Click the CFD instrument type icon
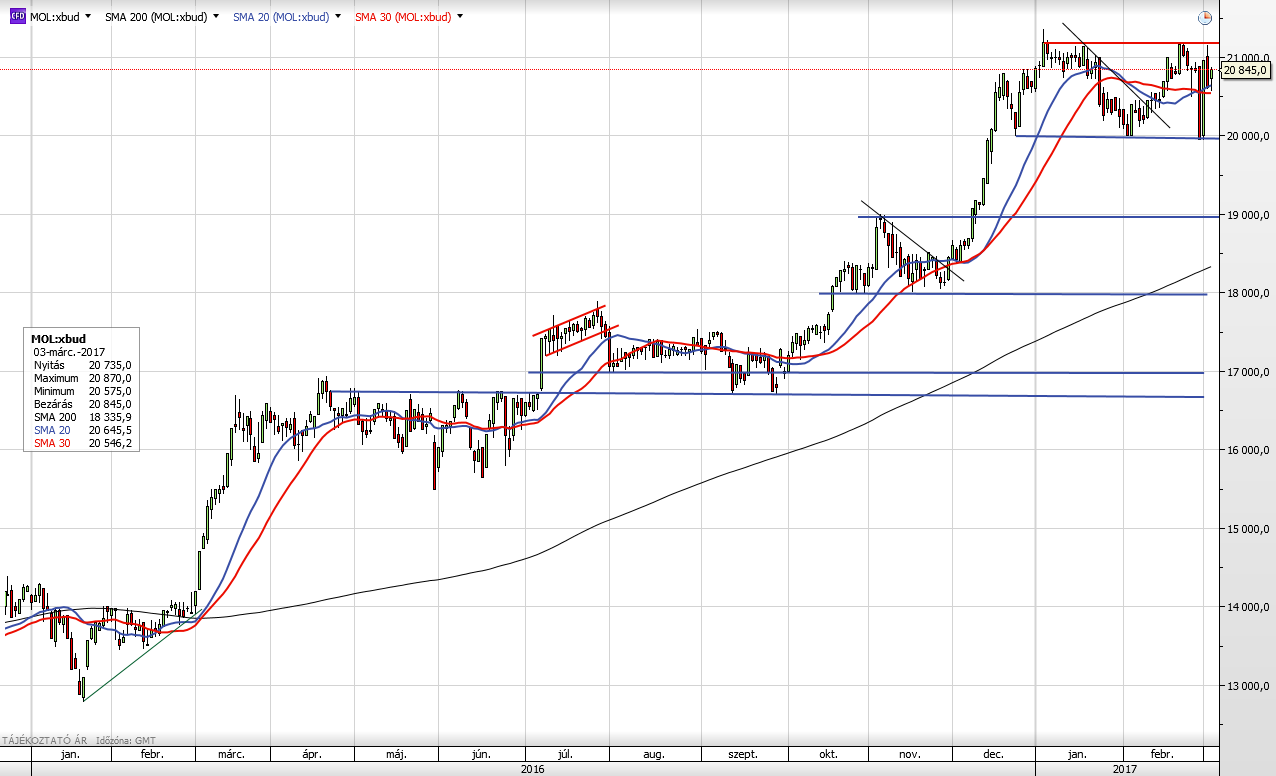This screenshot has height=776, width=1276. click(18, 17)
